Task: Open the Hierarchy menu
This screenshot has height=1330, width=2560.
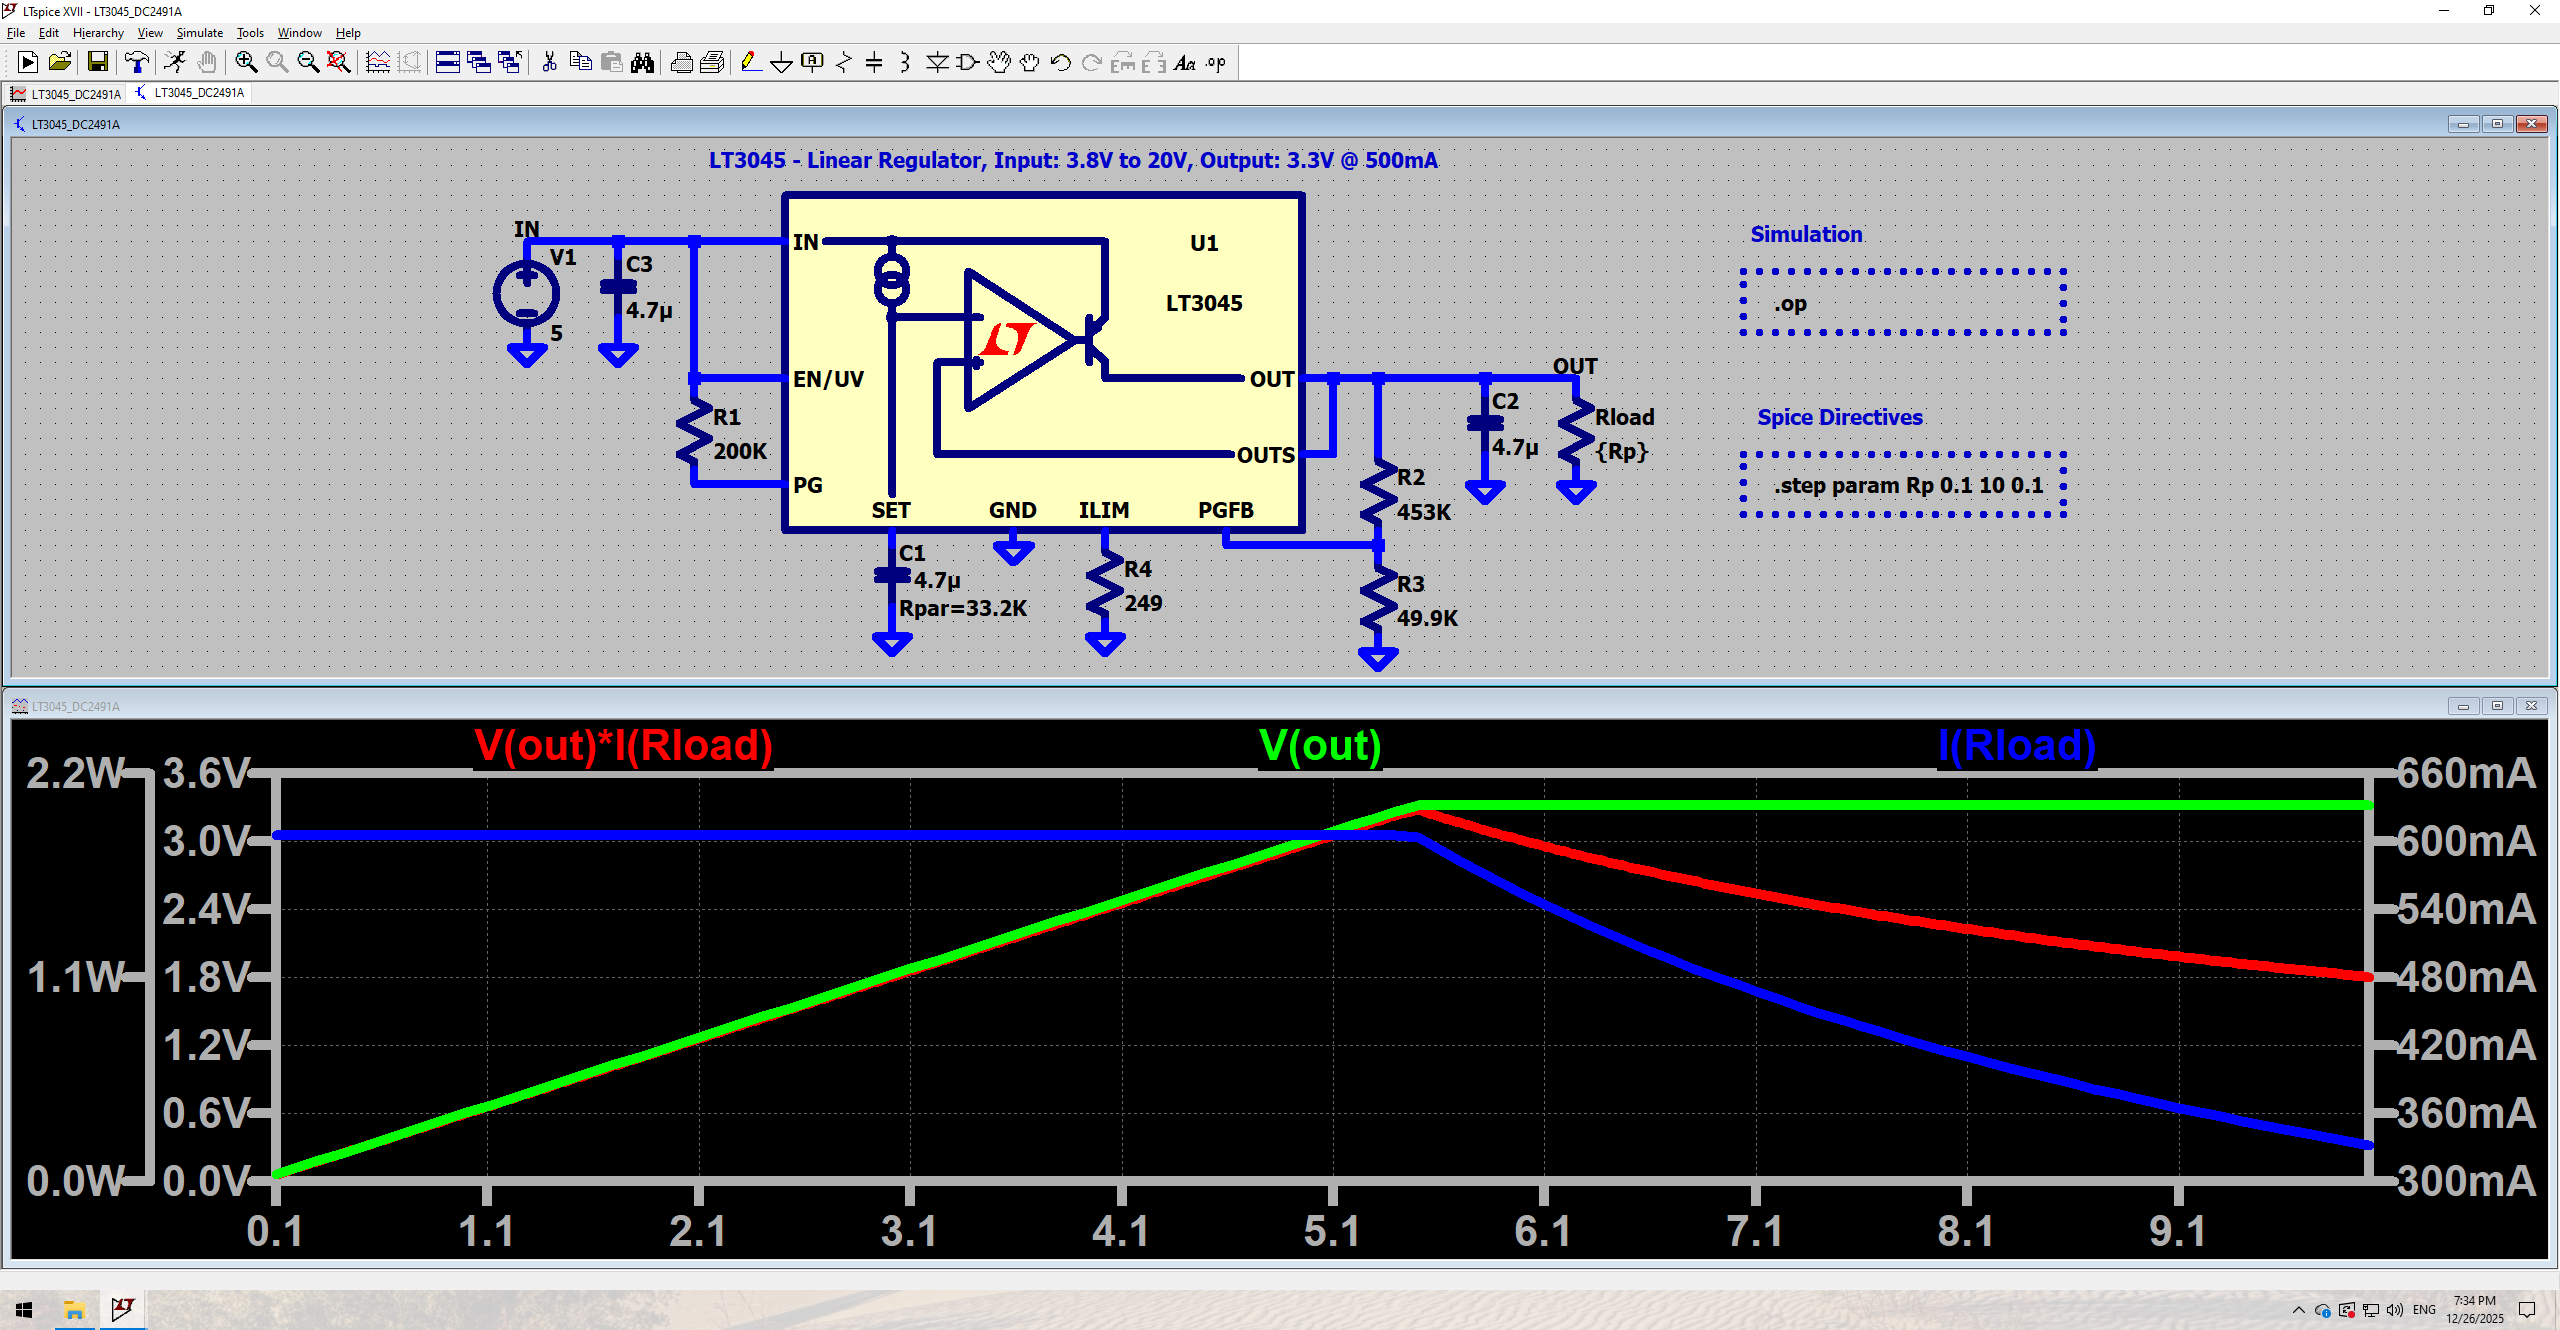Action: (x=98, y=33)
